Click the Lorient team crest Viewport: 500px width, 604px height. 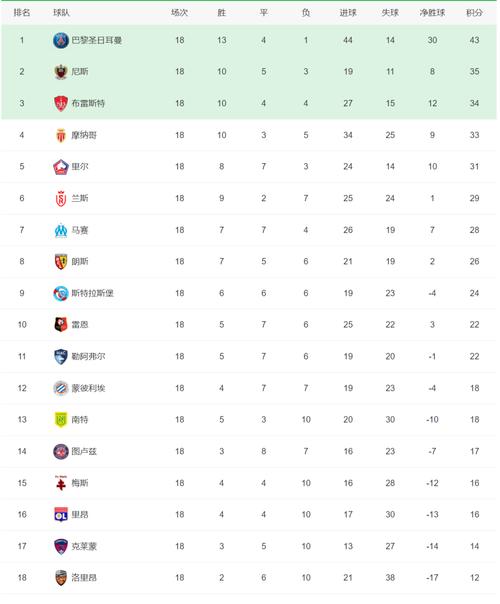(60, 578)
